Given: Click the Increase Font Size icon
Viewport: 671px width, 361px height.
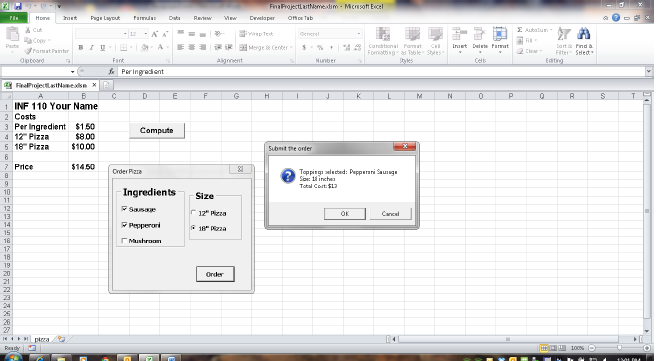Looking at the screenshot, I should (x=154, y=34).
